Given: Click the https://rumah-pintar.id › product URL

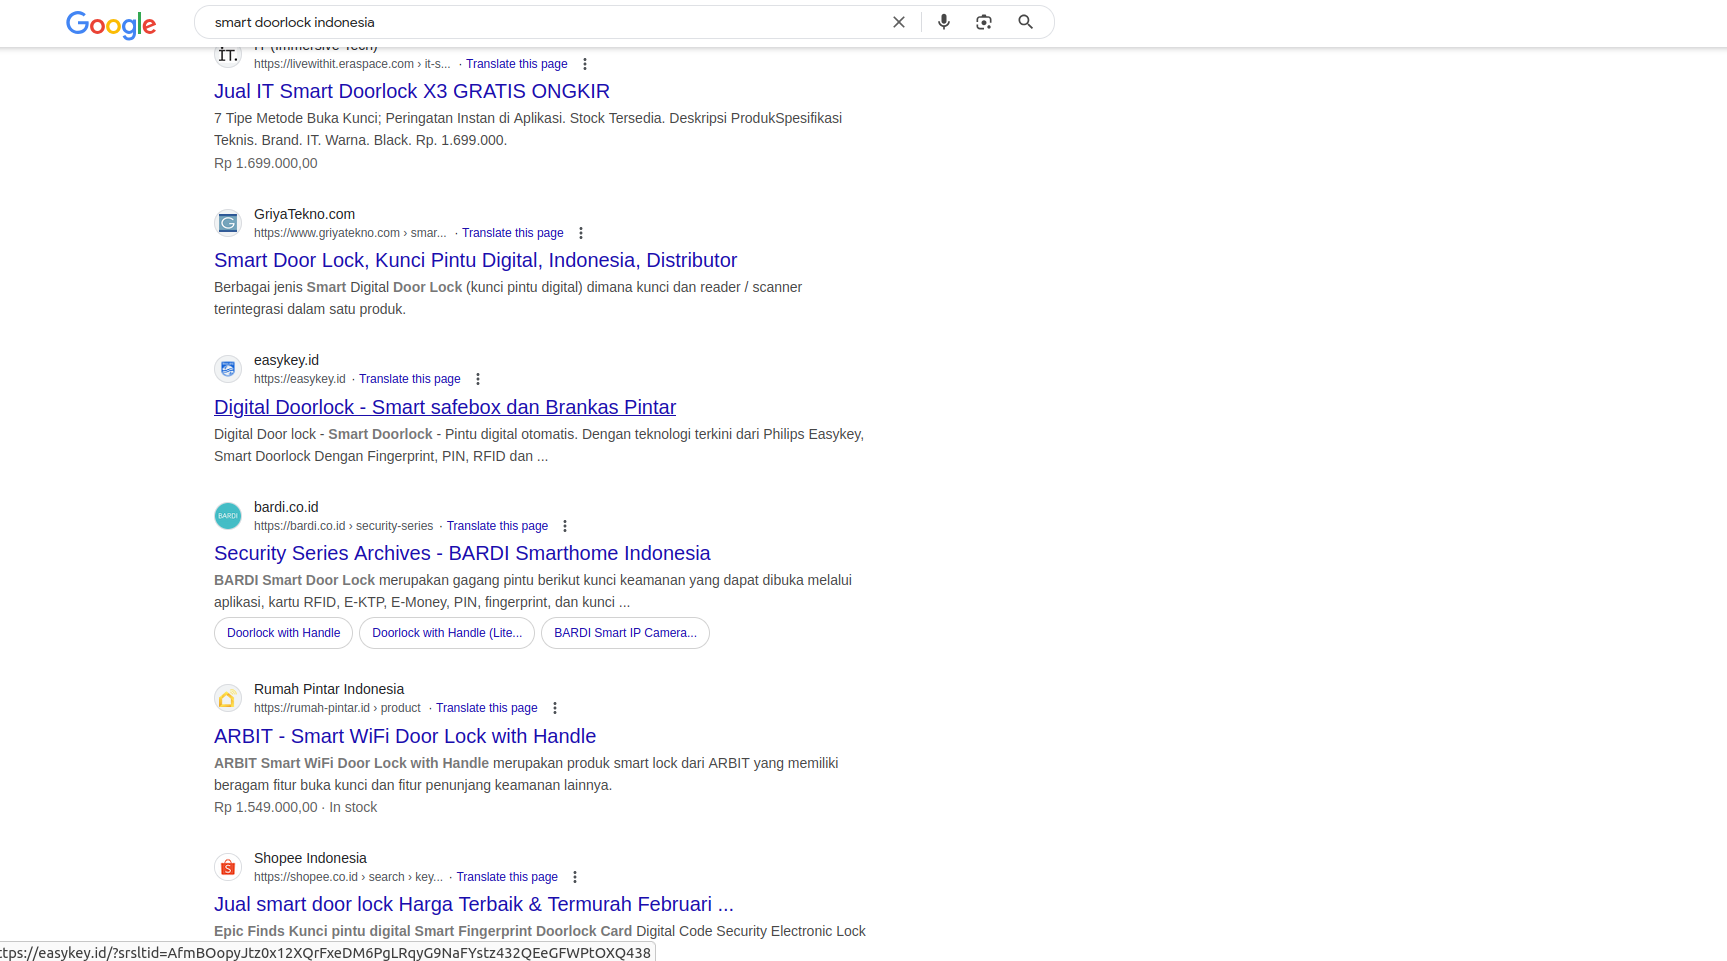Looking at the screenshot, I should click(337, 708).
